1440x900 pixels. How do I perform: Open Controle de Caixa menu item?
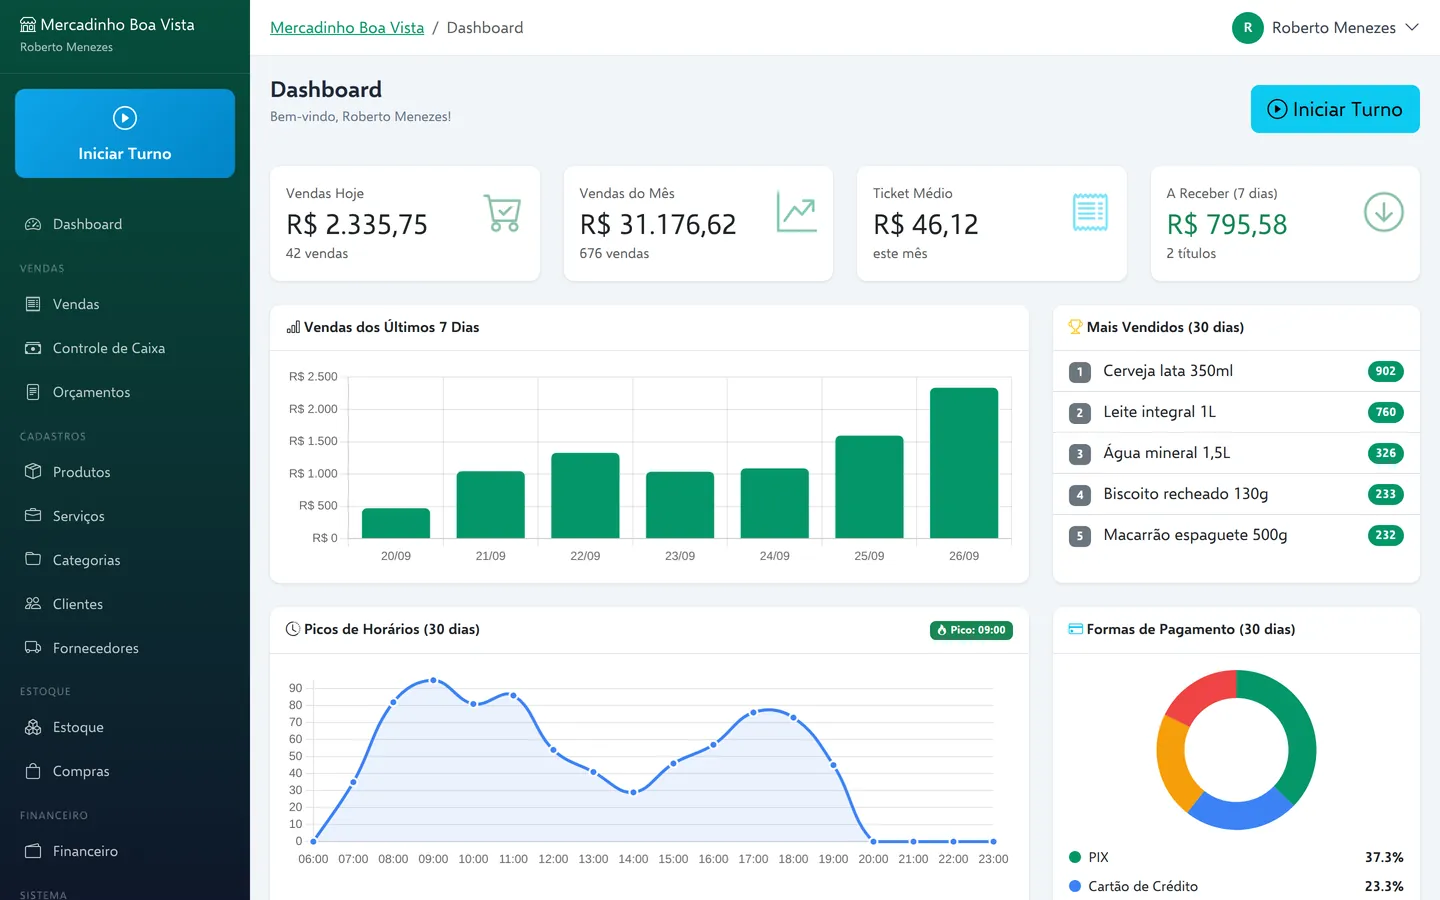[x=125, y=348]
